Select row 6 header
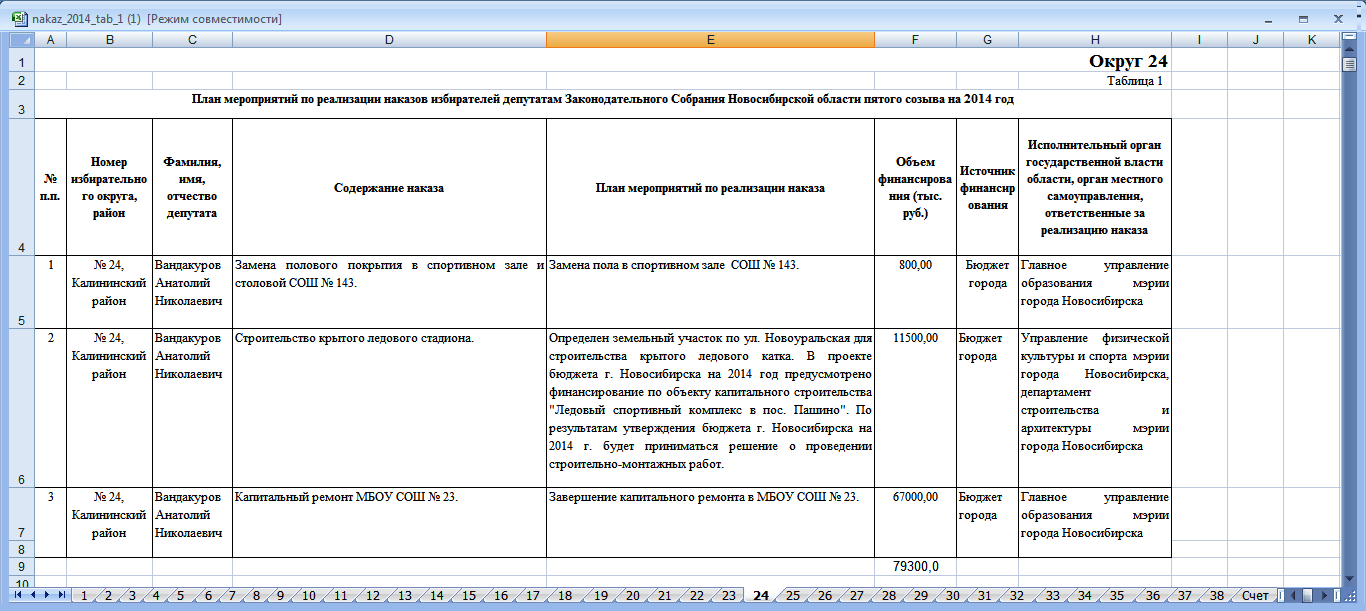The image size is (1366, 611). 22,408
